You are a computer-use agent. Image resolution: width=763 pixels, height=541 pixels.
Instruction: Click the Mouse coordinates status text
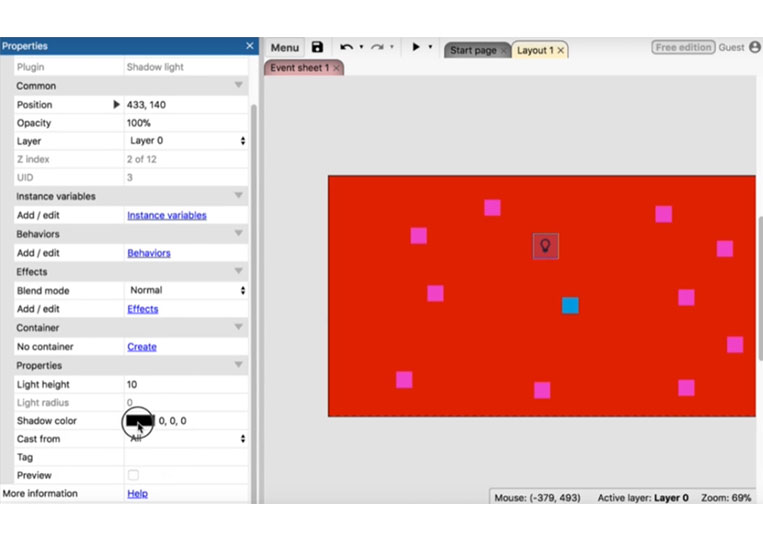tap(537, 498)
